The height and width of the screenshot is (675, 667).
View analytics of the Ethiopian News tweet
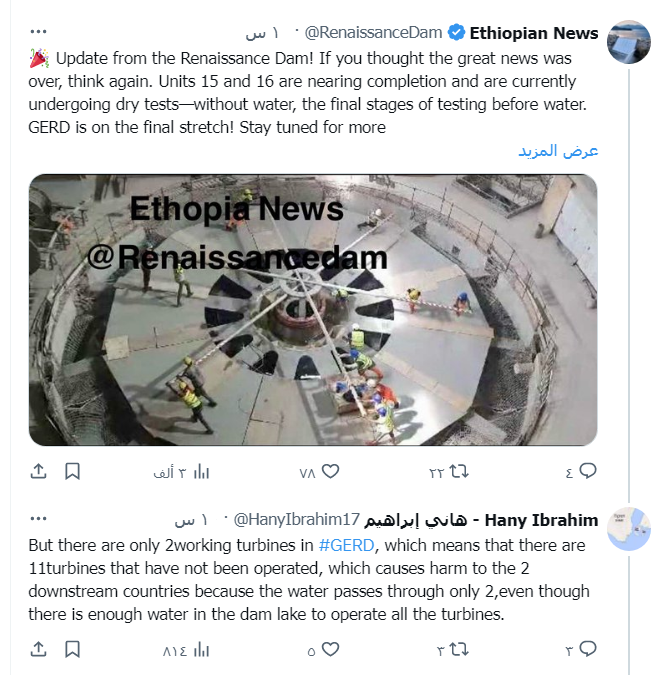coord(201,472)
